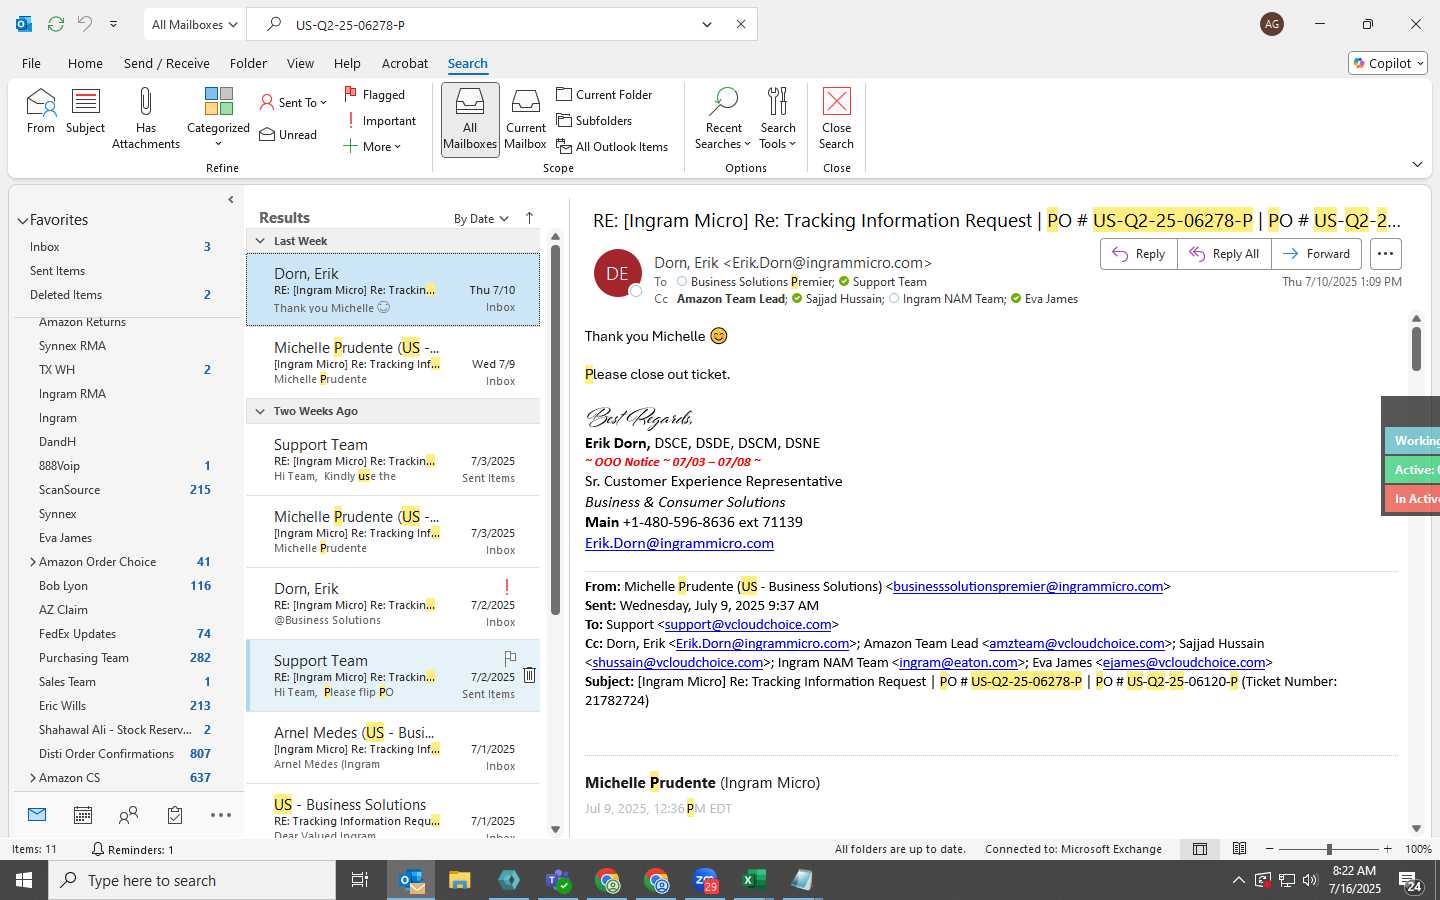Image resolution: width=1440 pixels, height=900 pixels.
Task: Click businesssolutionspremier@ingrammicro.com link
Action: point(1028,586)
